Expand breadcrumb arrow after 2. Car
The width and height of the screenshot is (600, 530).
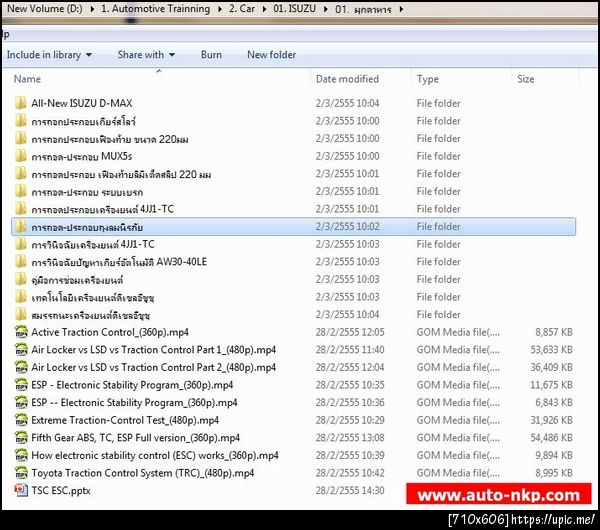pyautogui.click(x=264, y=9)
